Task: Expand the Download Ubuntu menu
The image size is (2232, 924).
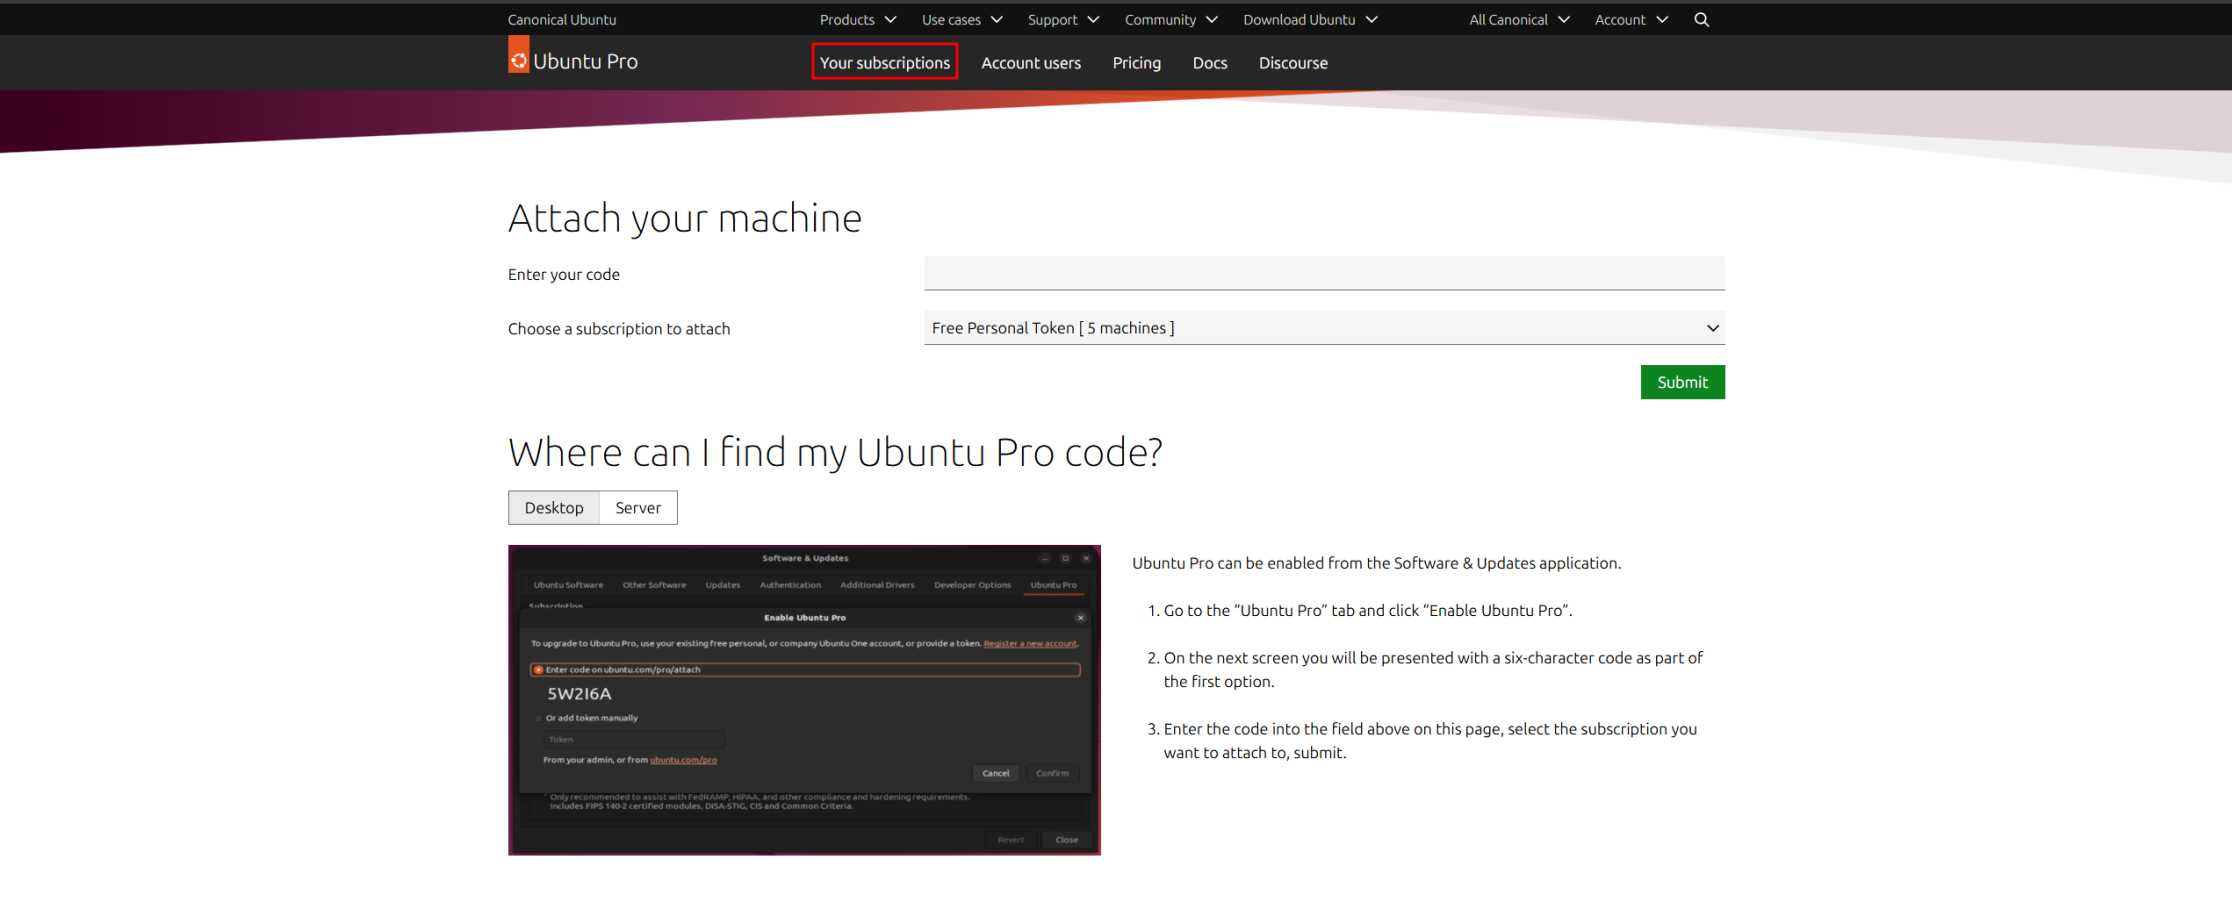Action: point(1310,20)
